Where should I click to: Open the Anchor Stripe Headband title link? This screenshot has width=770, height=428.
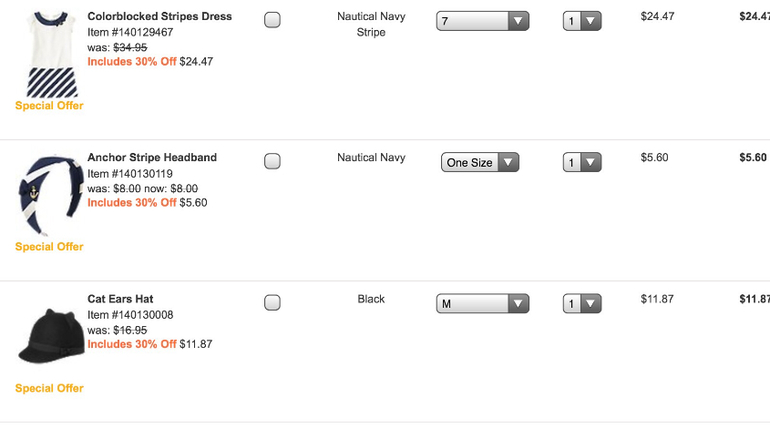[x=152, y=157]
